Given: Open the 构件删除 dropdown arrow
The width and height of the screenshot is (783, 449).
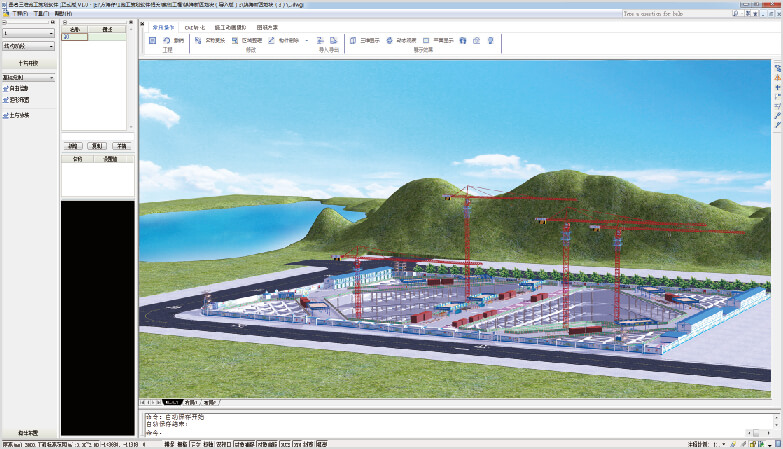Looking at the screenshot, I should 306,40.
